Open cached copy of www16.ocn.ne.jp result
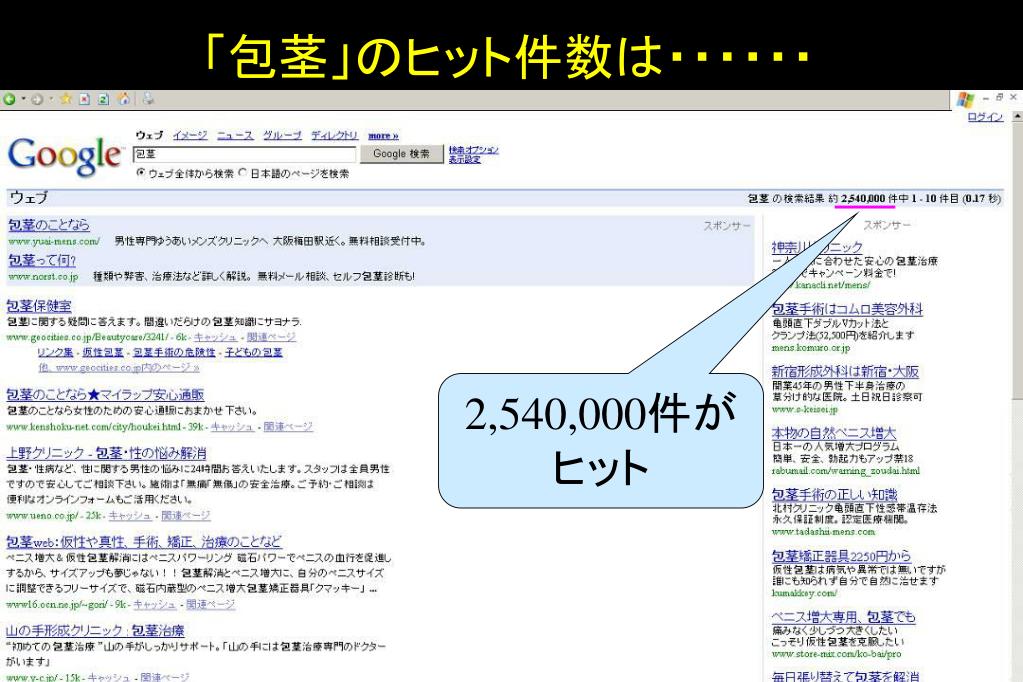Viewport: 1023px width, 682px height. (x=155, y=604)
